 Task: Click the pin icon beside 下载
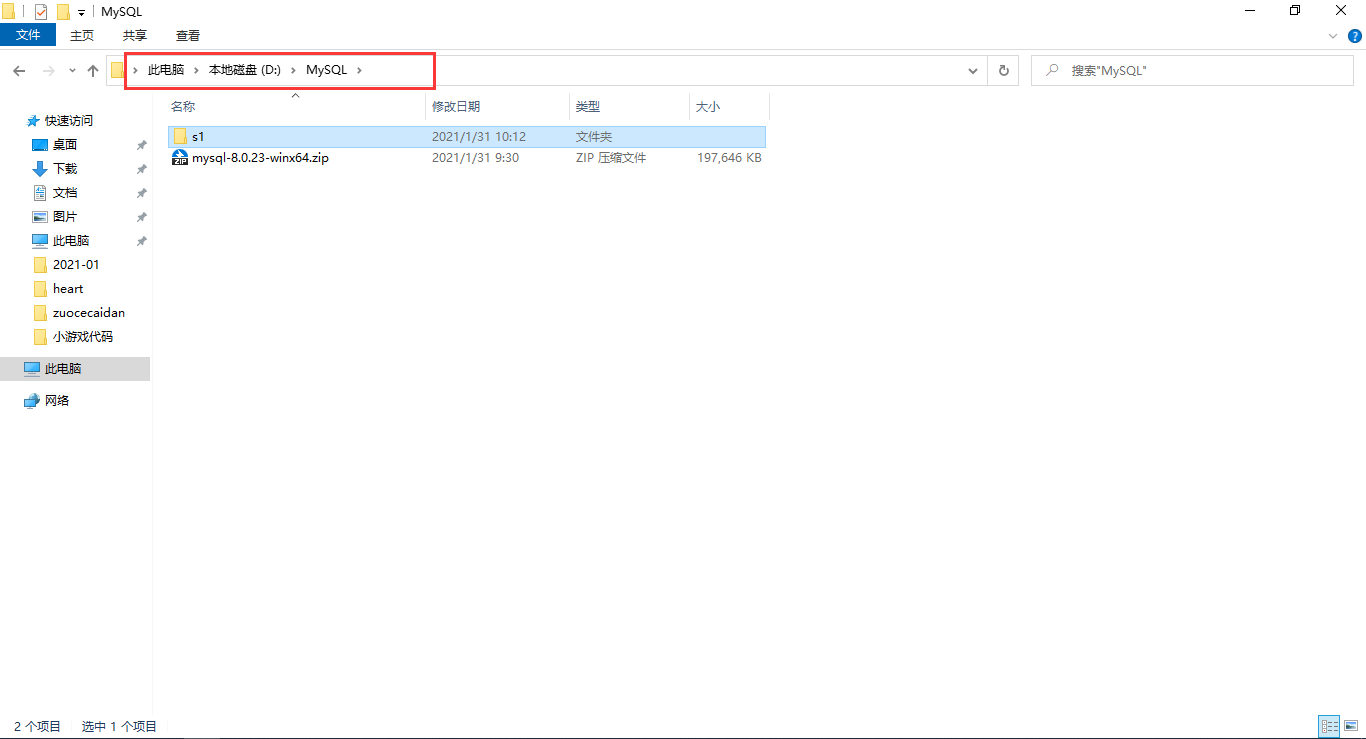[142, 169]
